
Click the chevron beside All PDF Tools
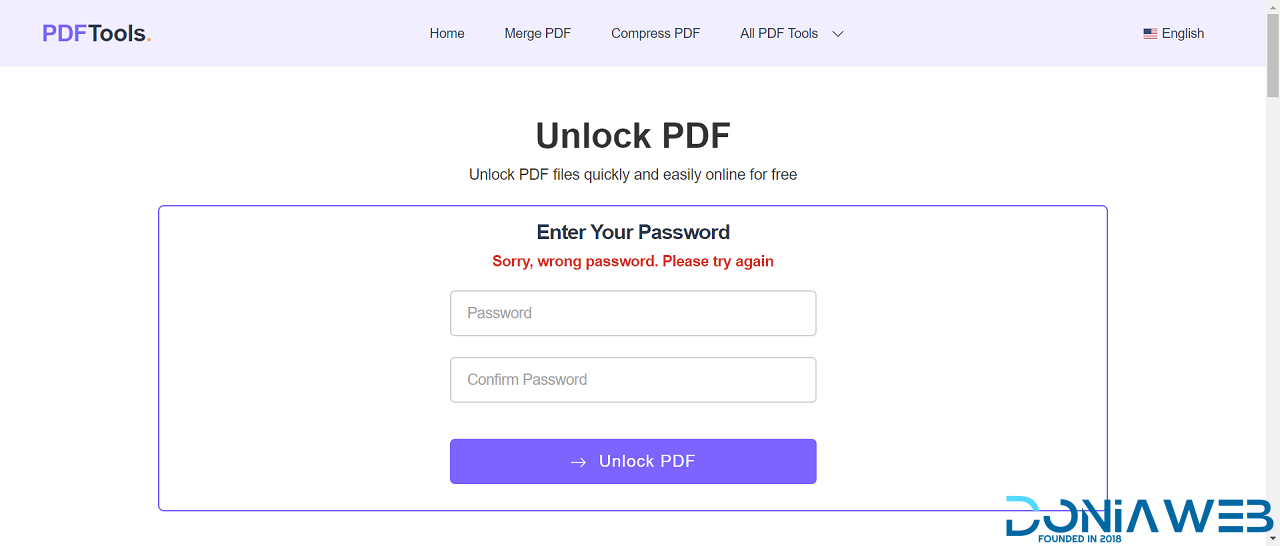(838, 33)
